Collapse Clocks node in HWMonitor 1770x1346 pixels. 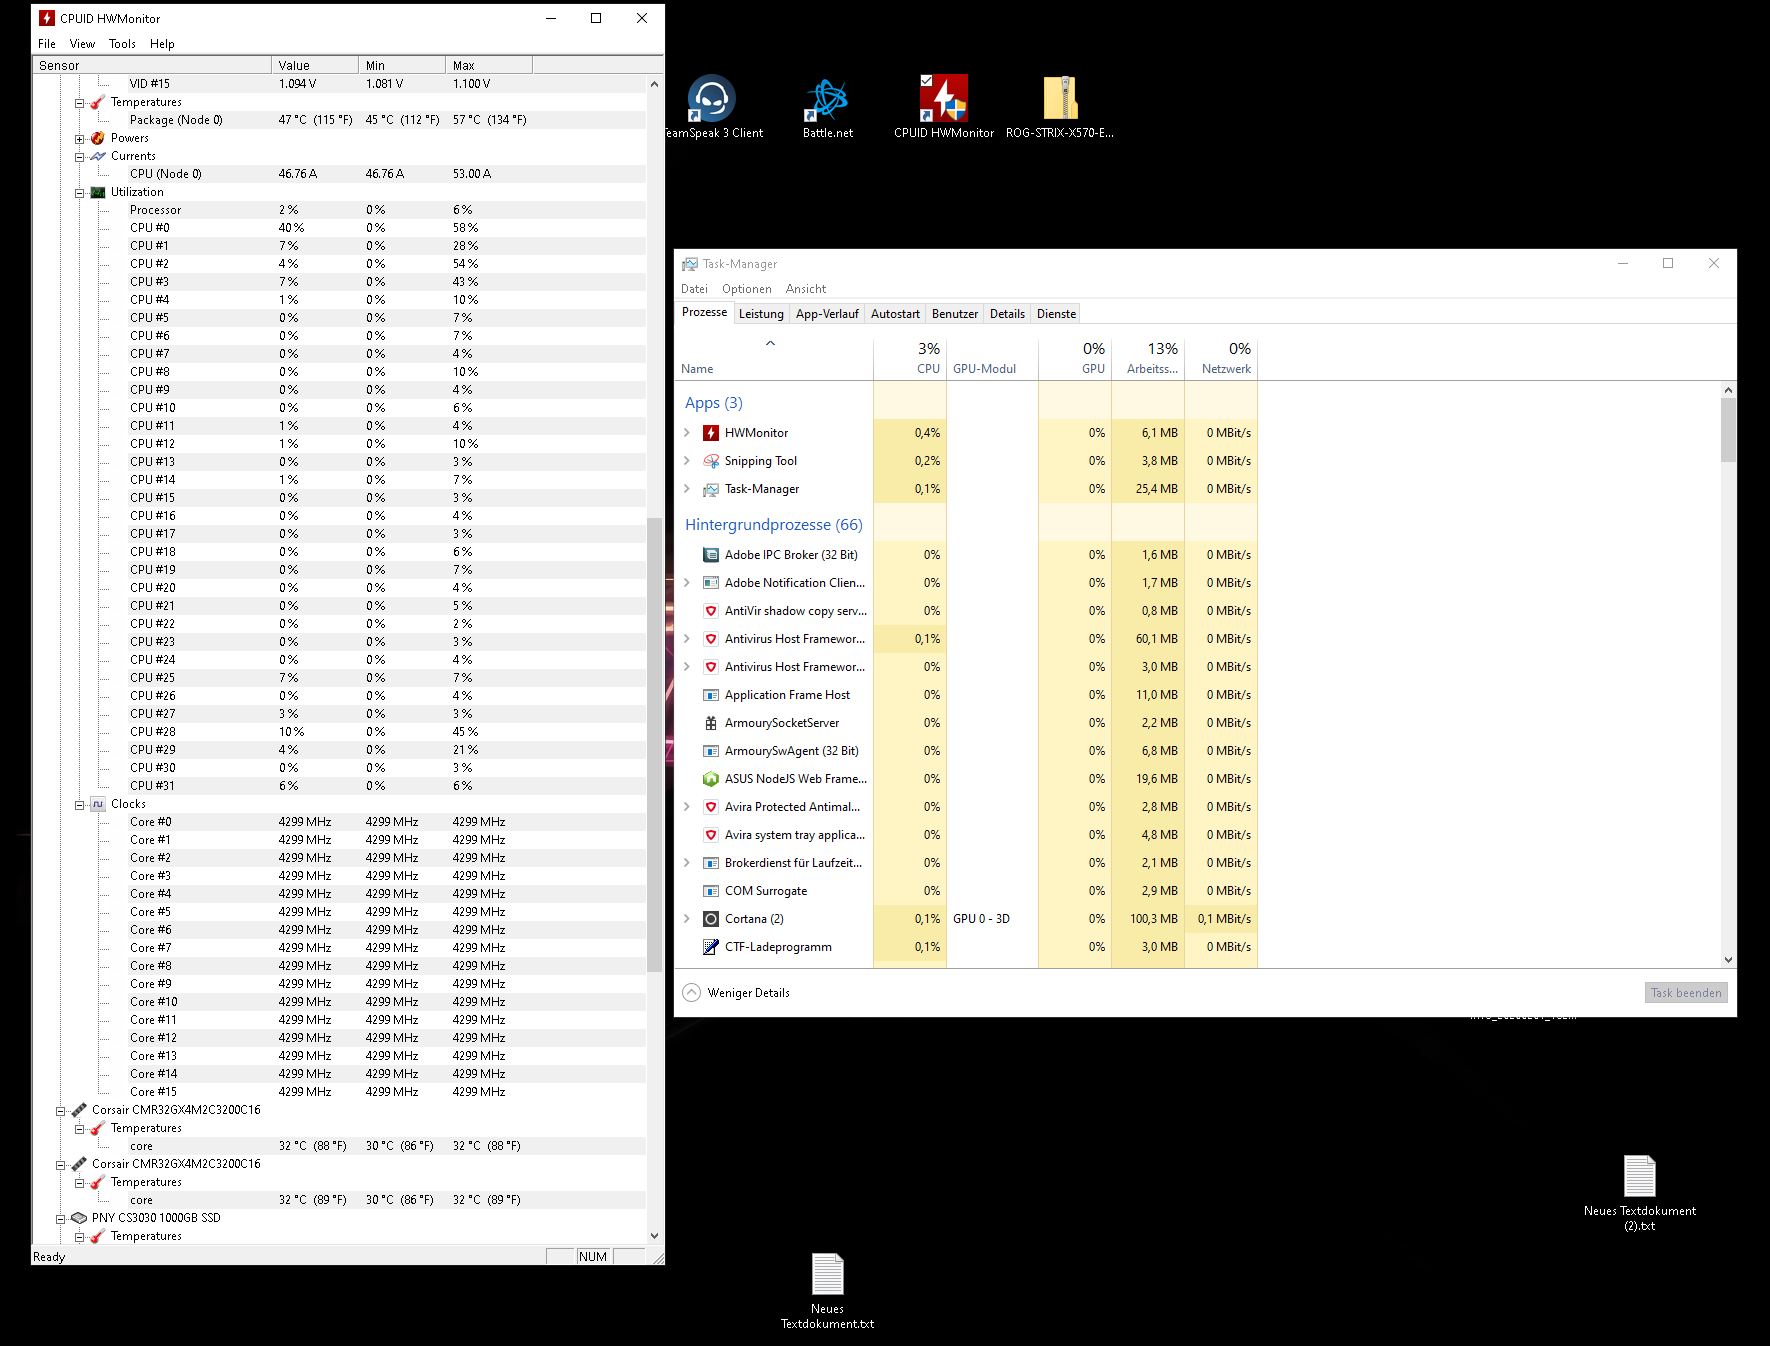(x=79, y=805)
